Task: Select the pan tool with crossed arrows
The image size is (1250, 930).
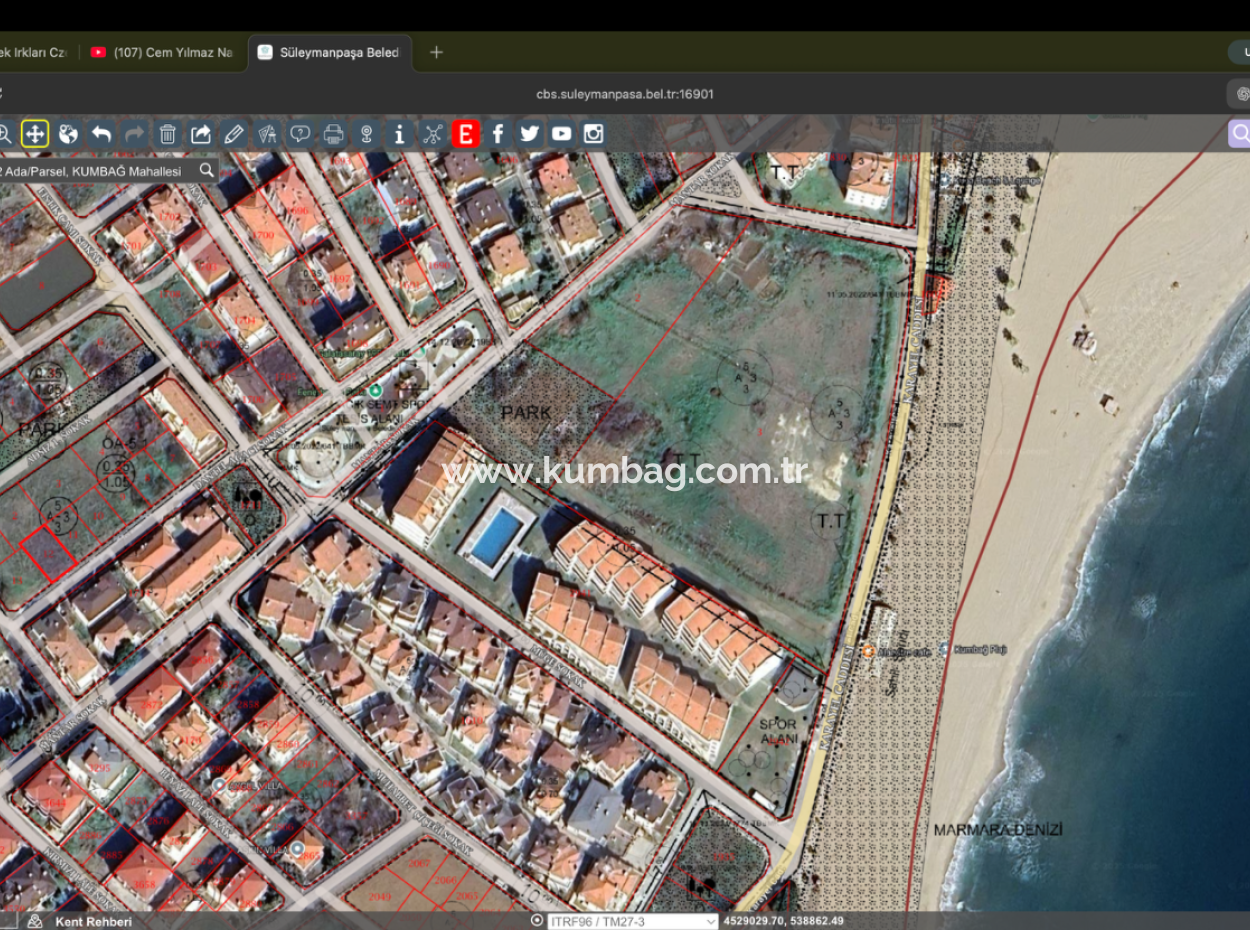Action: coord(34,133)
